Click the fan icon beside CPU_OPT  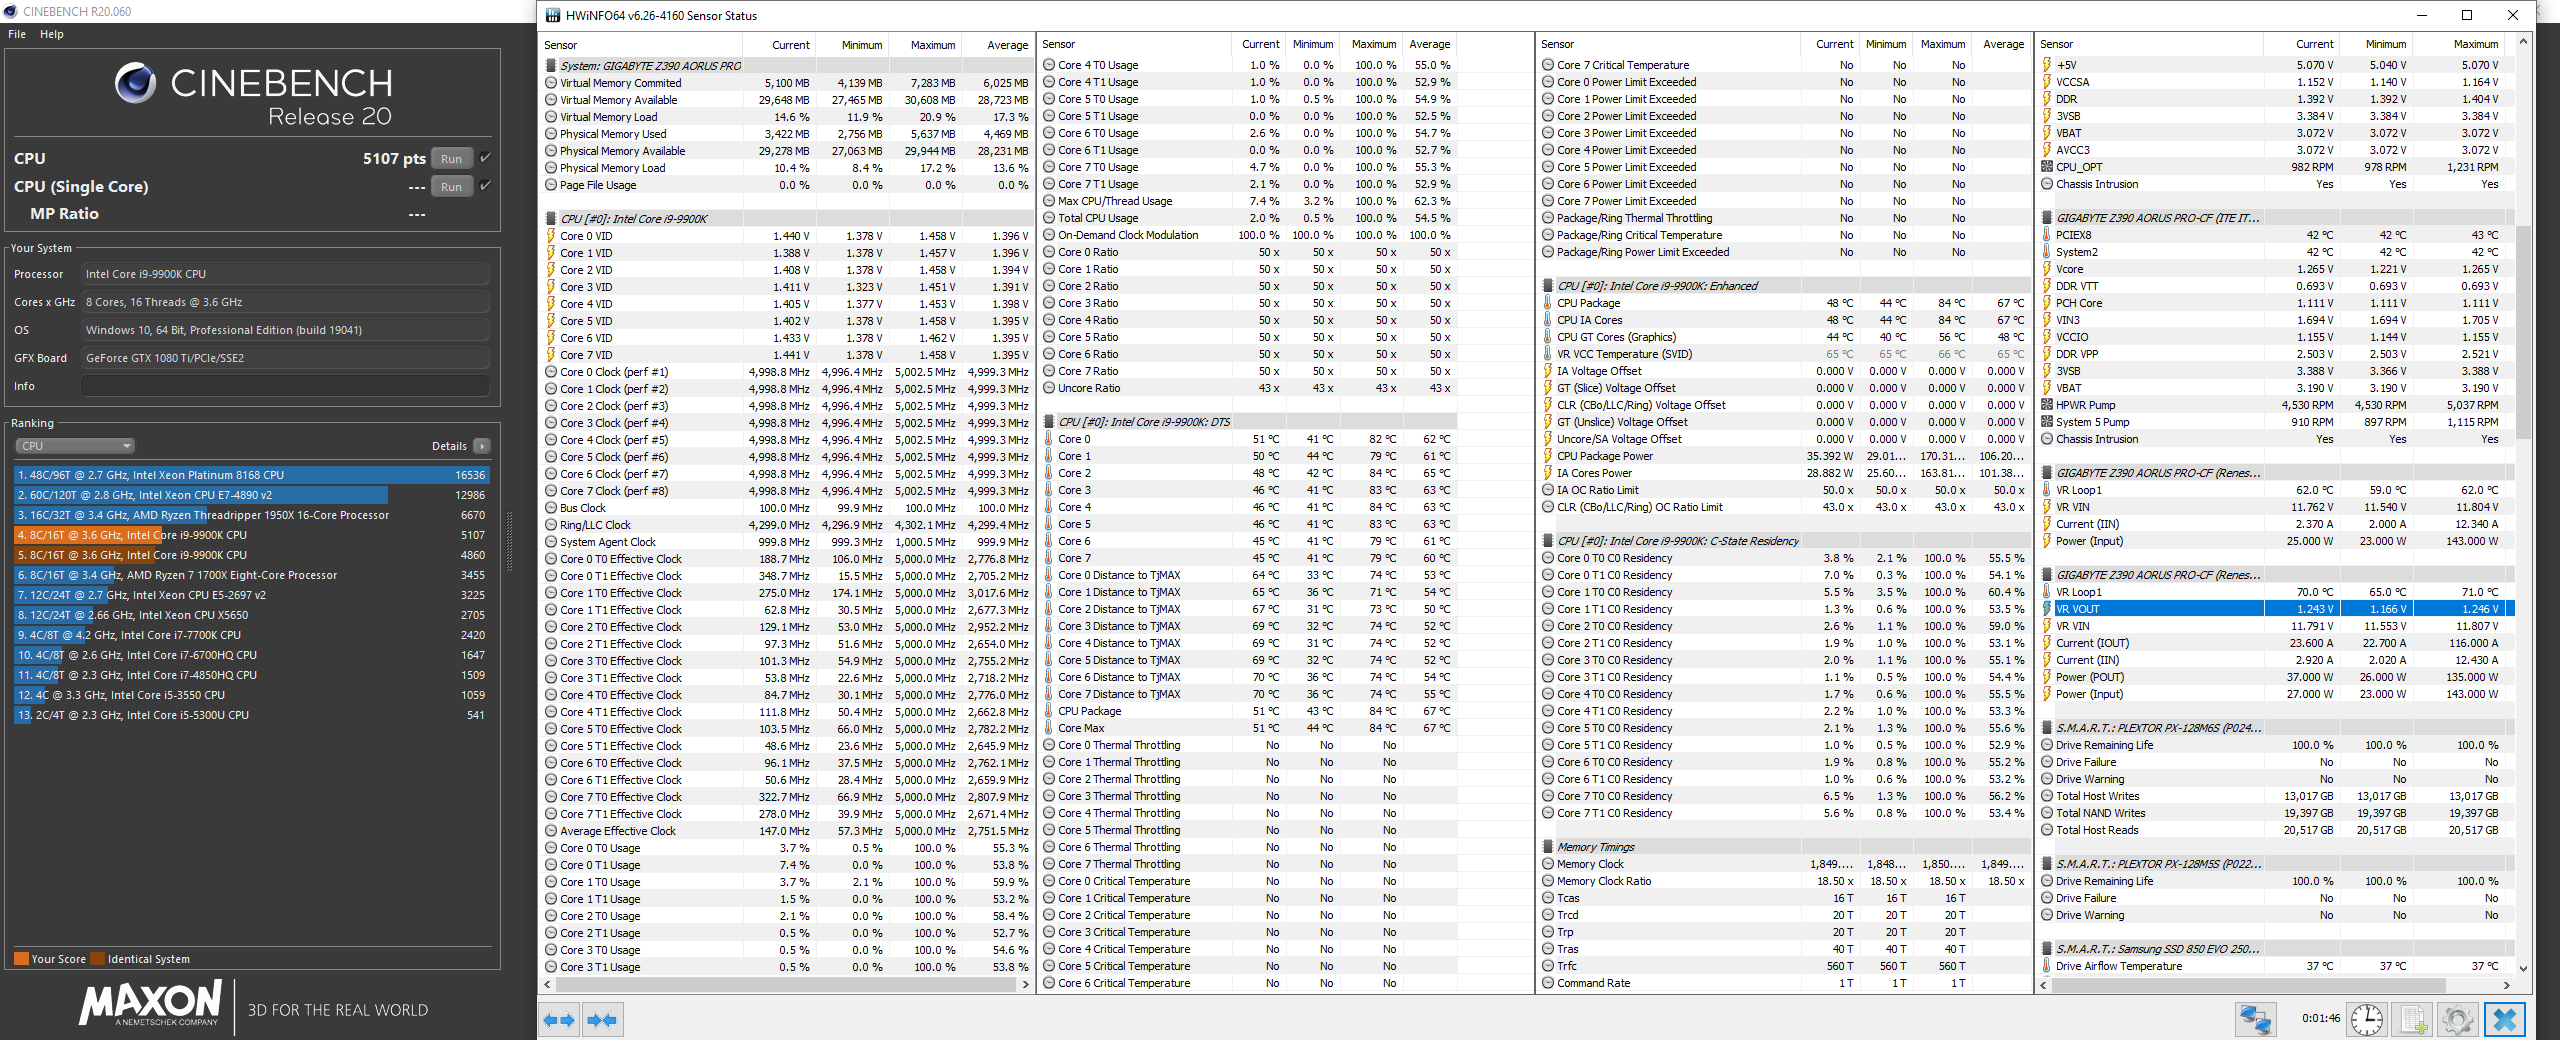click(x=2047, y=167)
